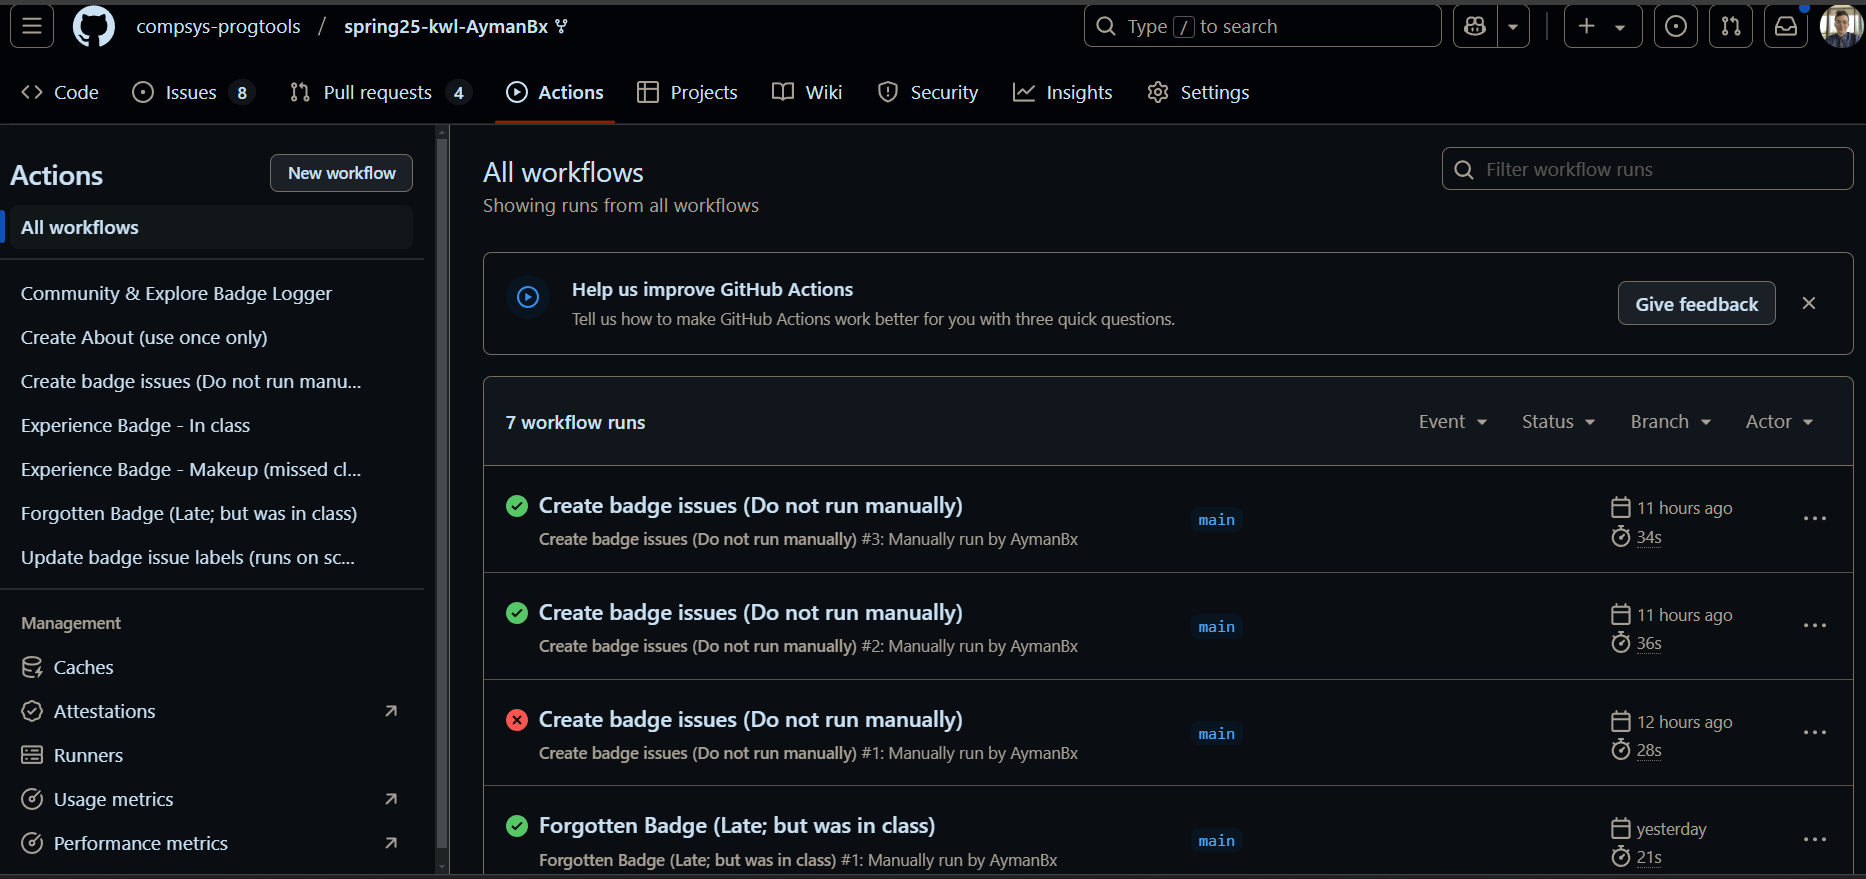Image resolution: width=1866 pixels, height=879 pixels.
Task: Open failed Create badge issues run #1
Action: (x=750, y=720)
